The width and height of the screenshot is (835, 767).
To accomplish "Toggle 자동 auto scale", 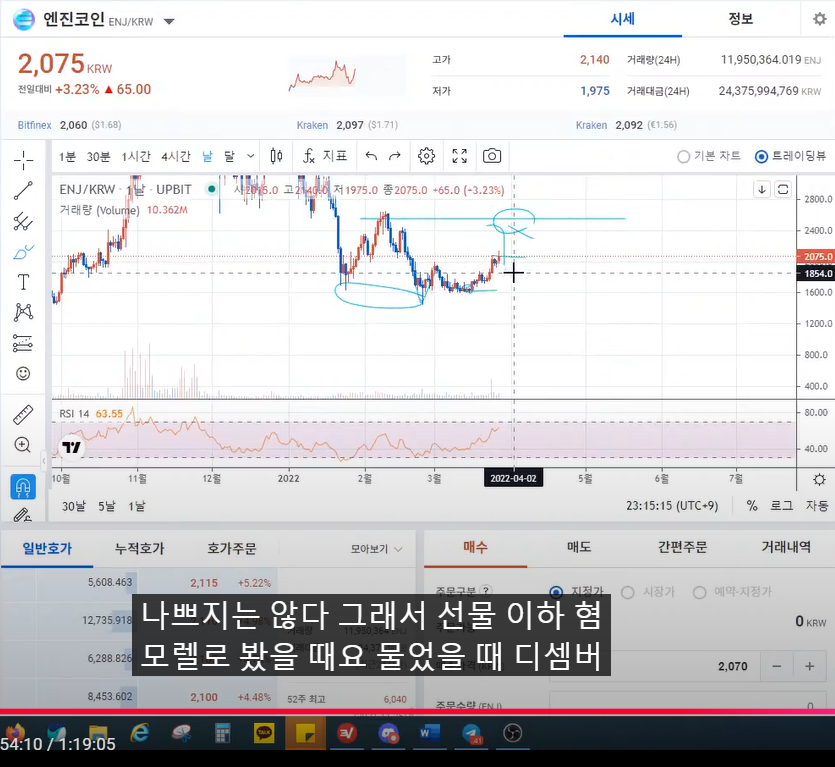I will pos(816,505).
